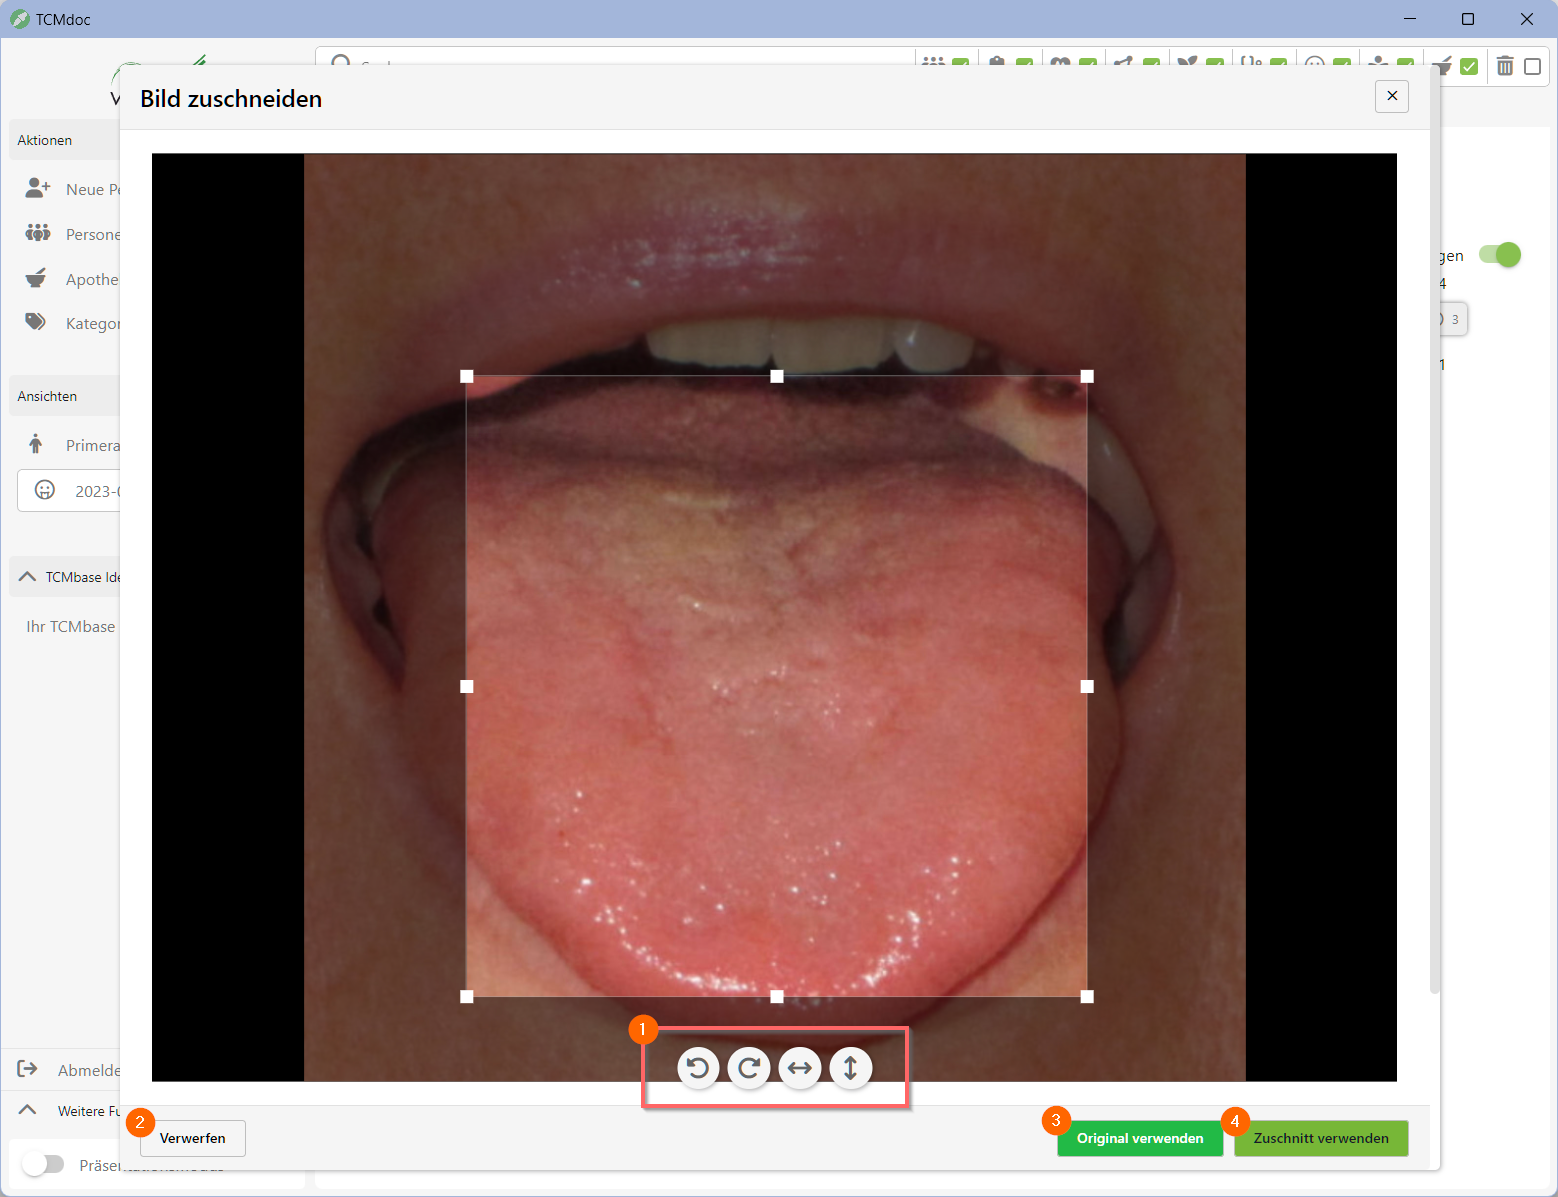Flip image horizontally
The height and width of the screenshot is (1197, 1558).
(x=799, y=1068)
